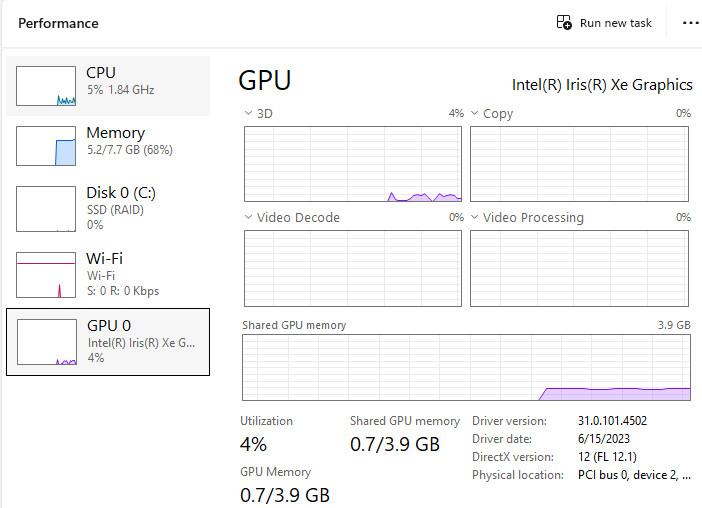This screenshot has width=702, height=508.
Task: Select the Wi-Fi performance entry
Action: (108, 274)
